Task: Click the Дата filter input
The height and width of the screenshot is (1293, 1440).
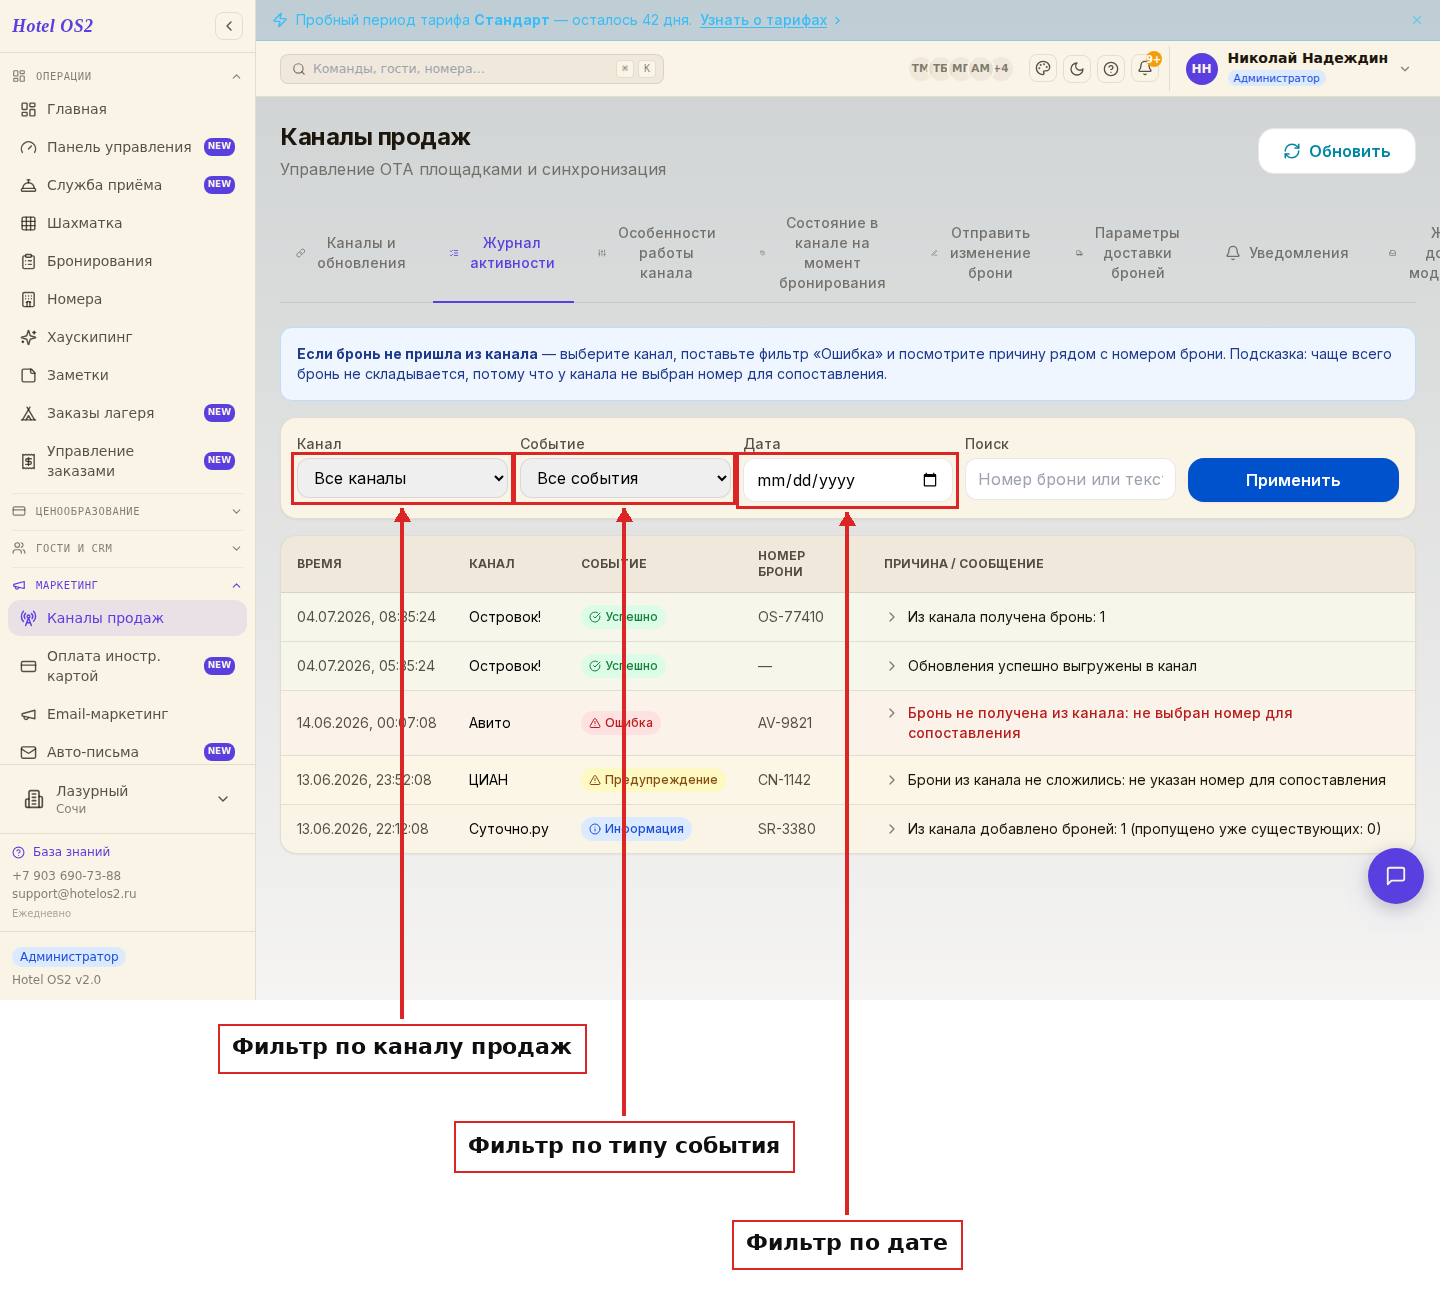Action: tap(847, 480)
